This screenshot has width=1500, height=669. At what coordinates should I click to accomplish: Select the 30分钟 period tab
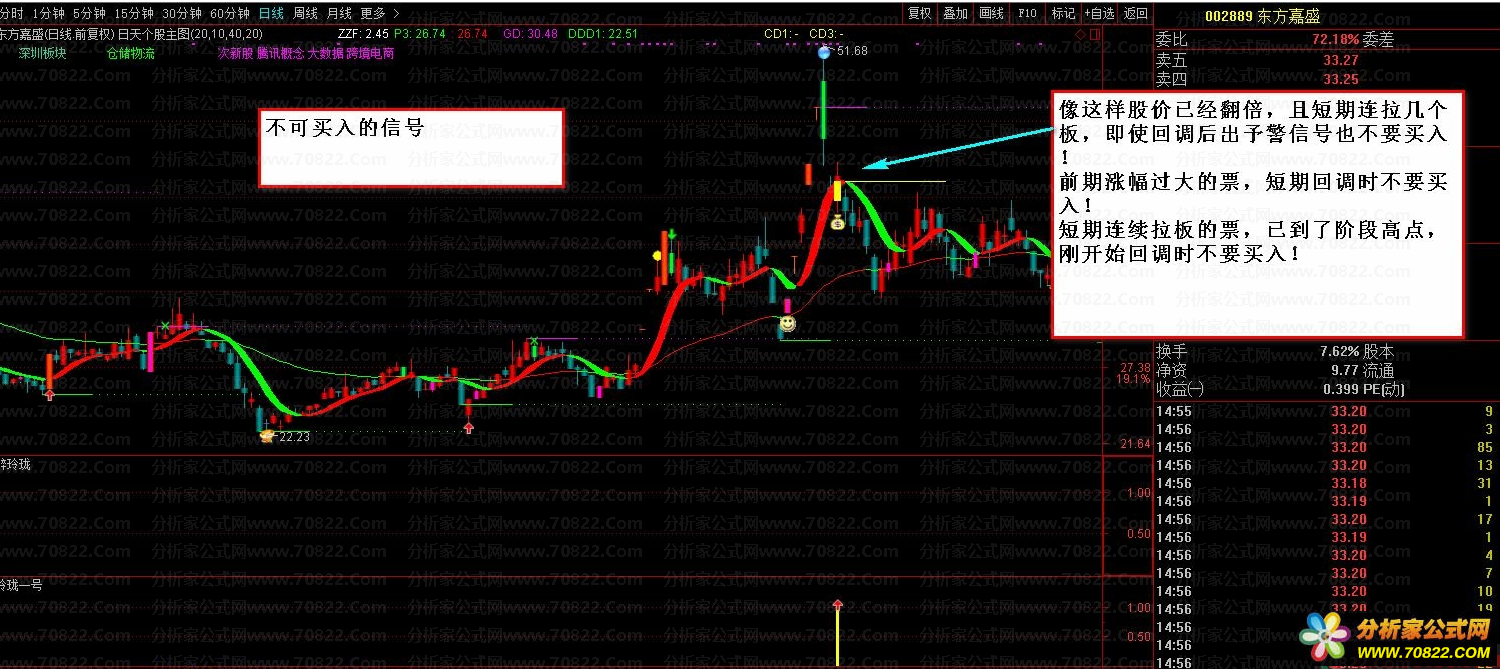click(182, 13)
